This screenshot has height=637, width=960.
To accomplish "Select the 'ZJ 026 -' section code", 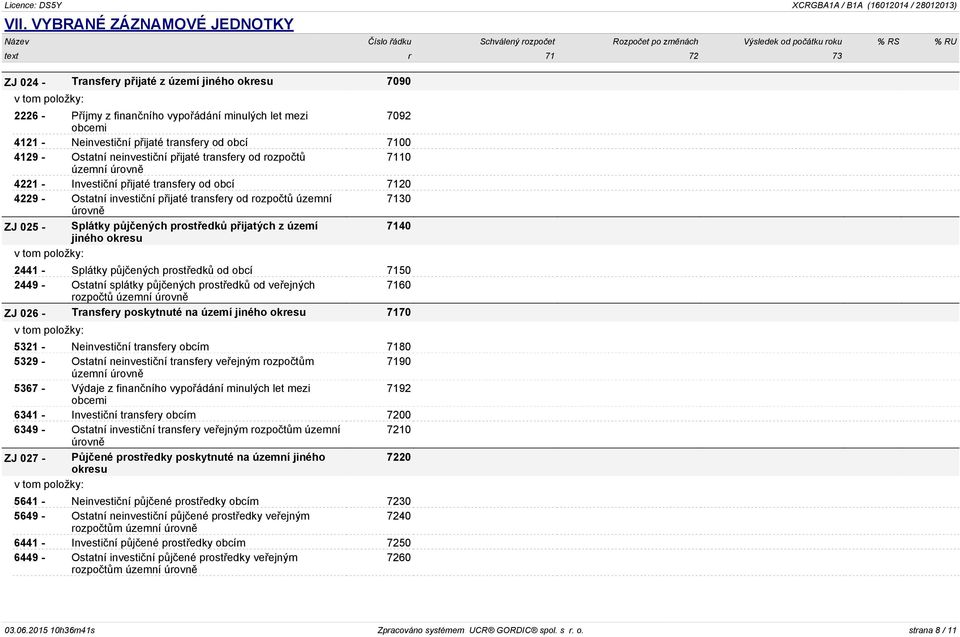I will [x=24, y=313].
